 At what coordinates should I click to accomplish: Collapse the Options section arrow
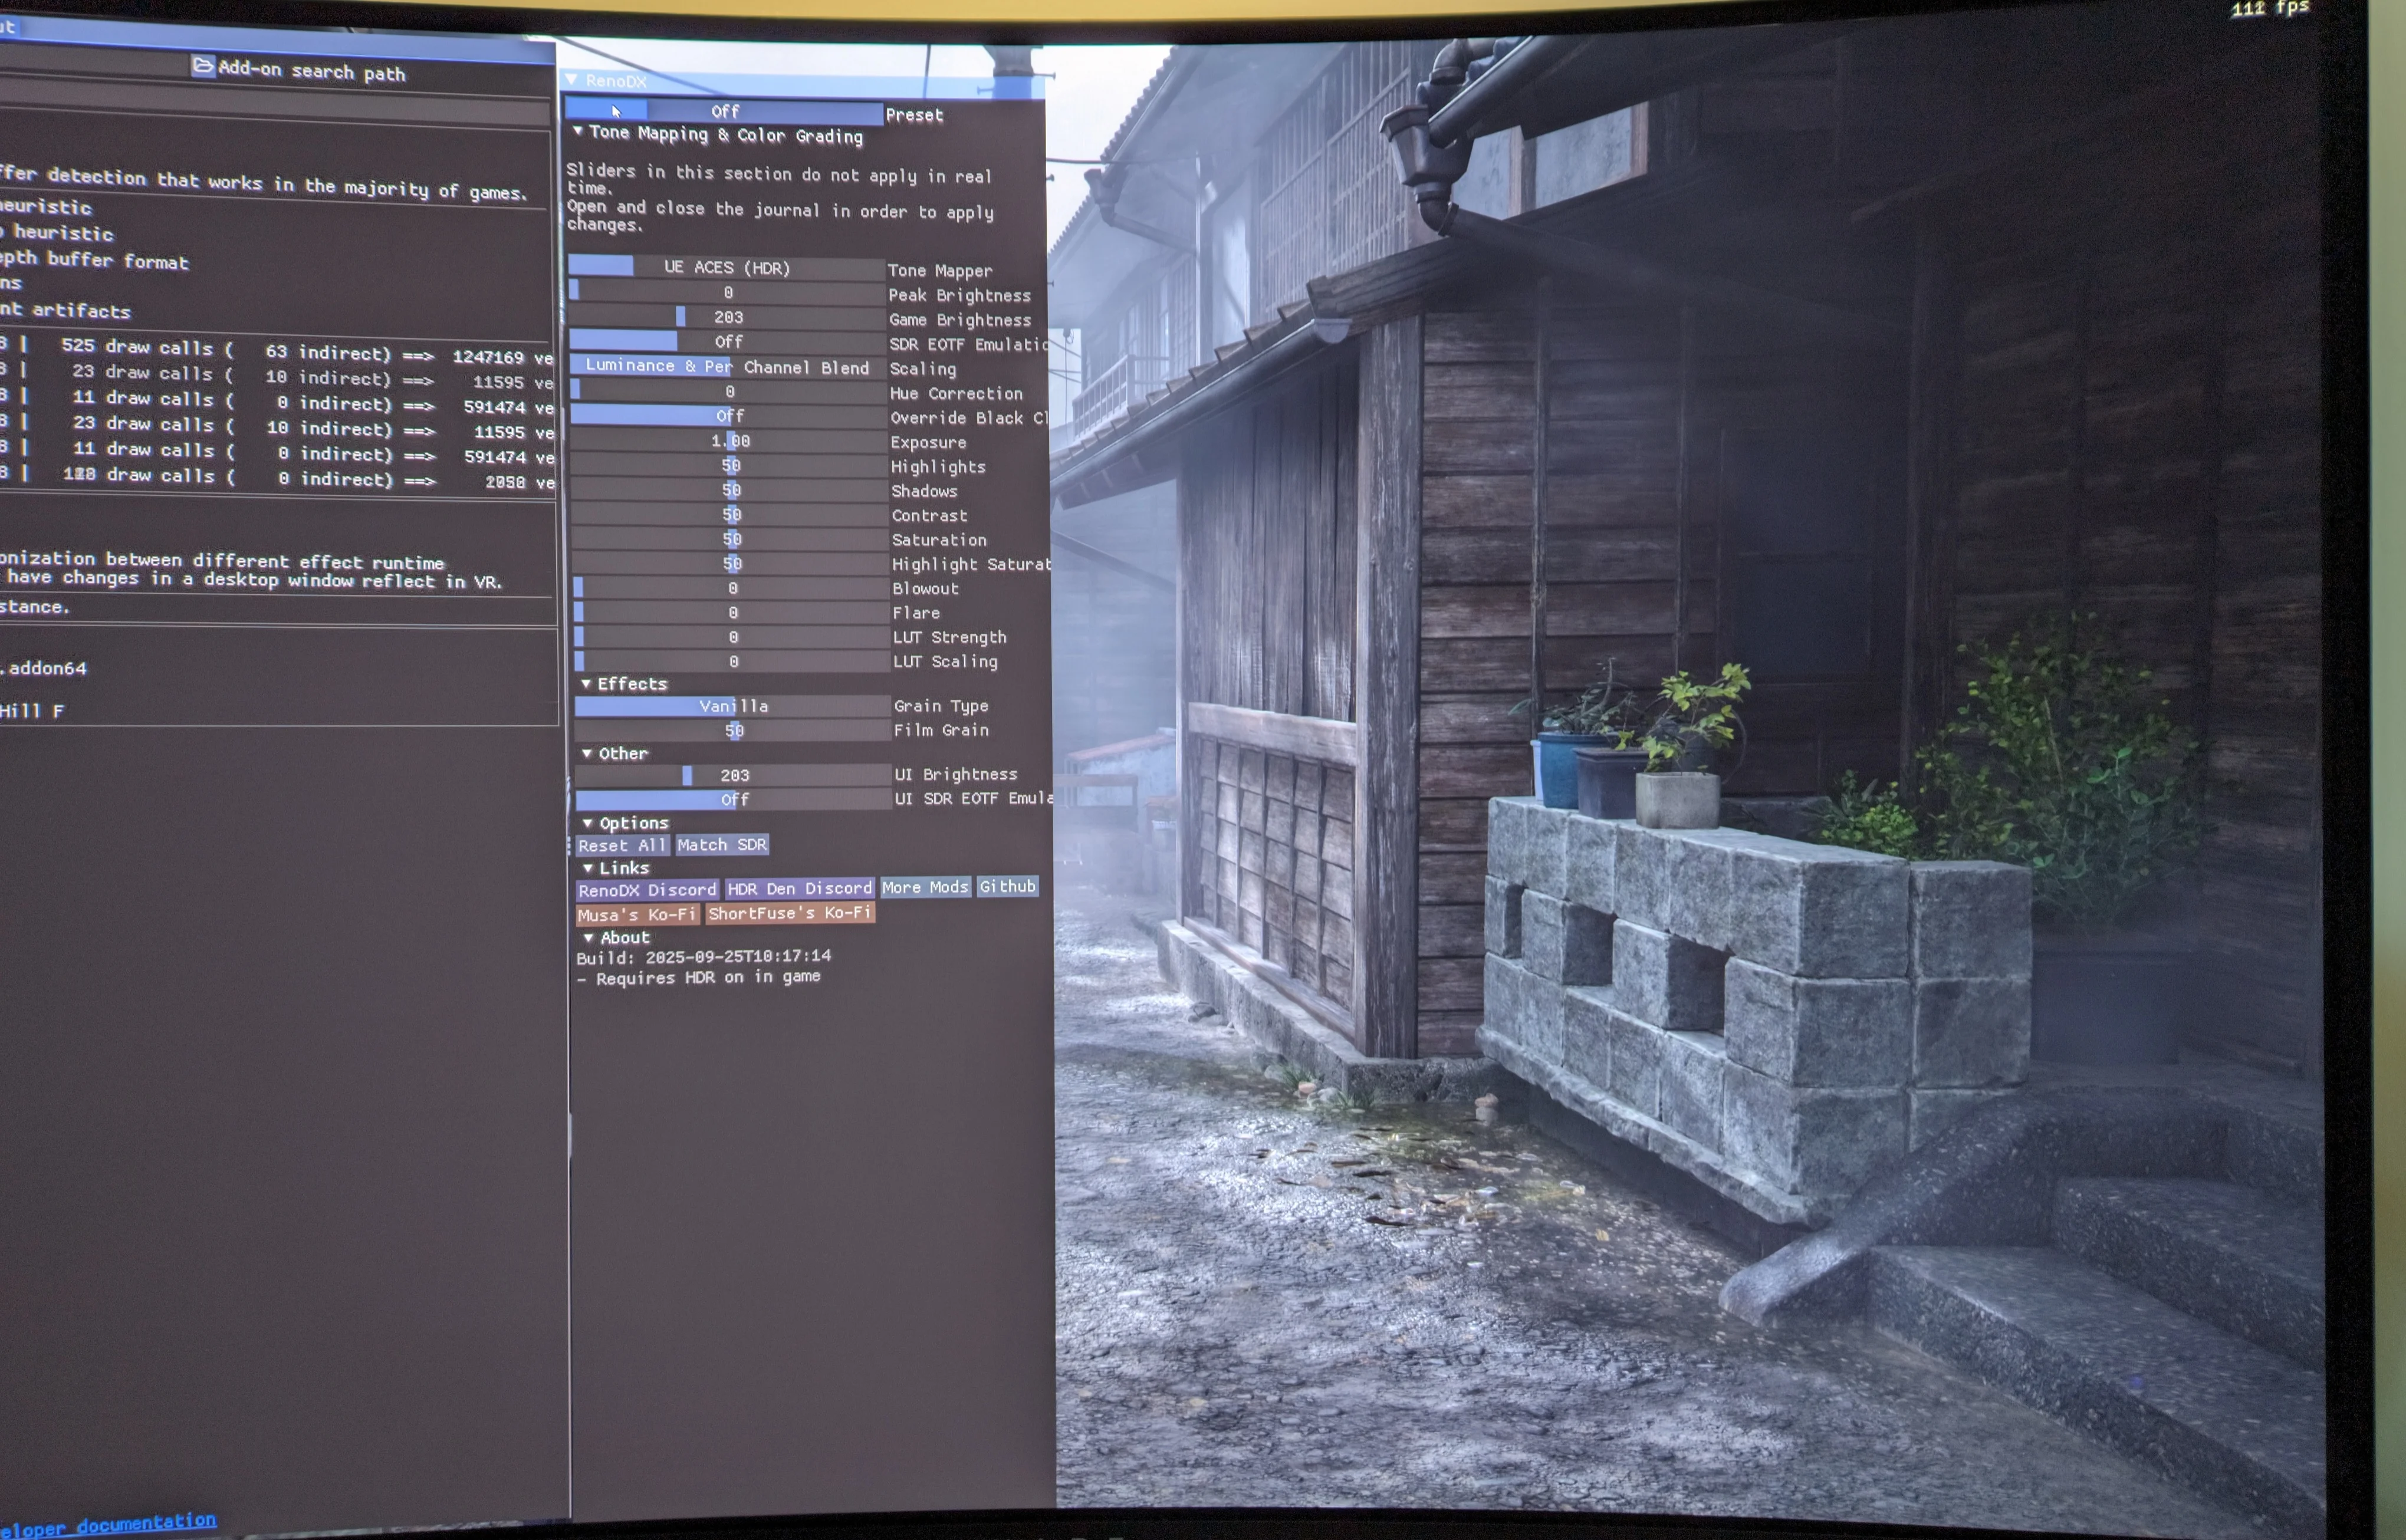(x=588, y=823)
